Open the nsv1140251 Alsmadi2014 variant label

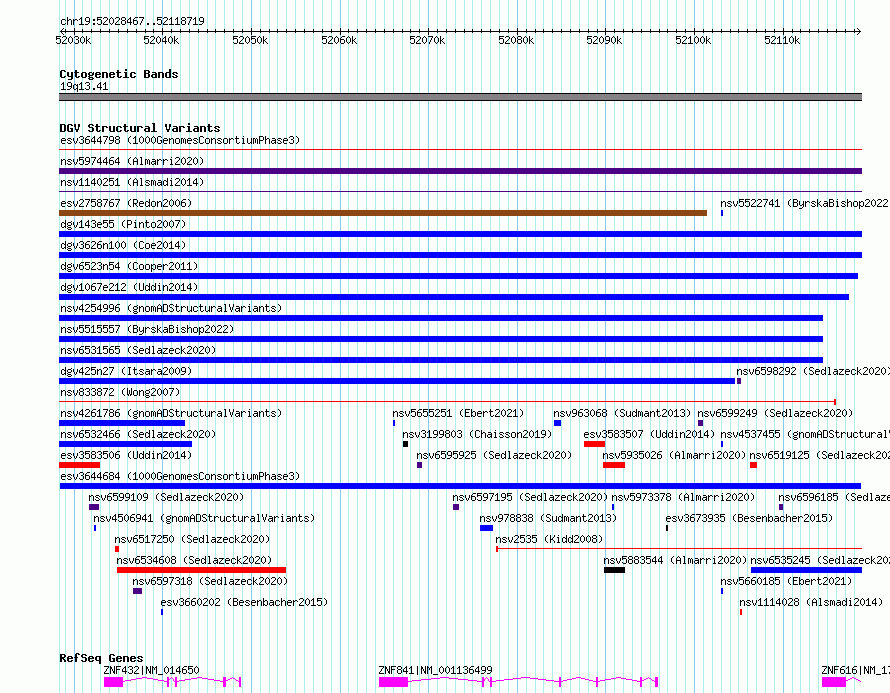132,182
